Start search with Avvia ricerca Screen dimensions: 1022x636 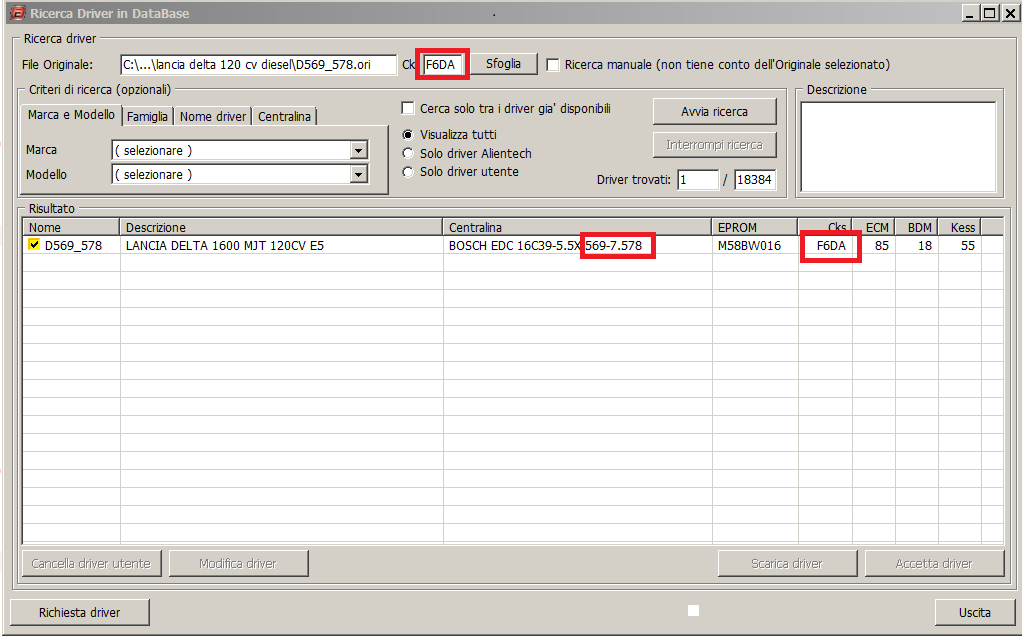714,111
